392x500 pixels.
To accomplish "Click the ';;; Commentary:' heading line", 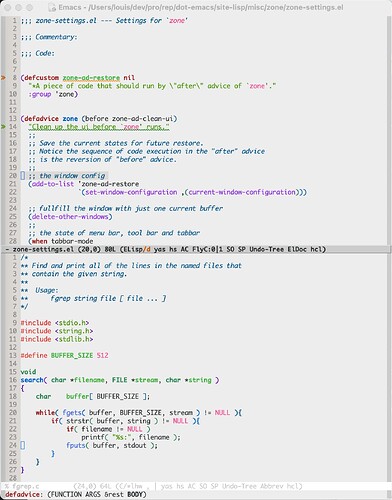I will pos(49,37).
